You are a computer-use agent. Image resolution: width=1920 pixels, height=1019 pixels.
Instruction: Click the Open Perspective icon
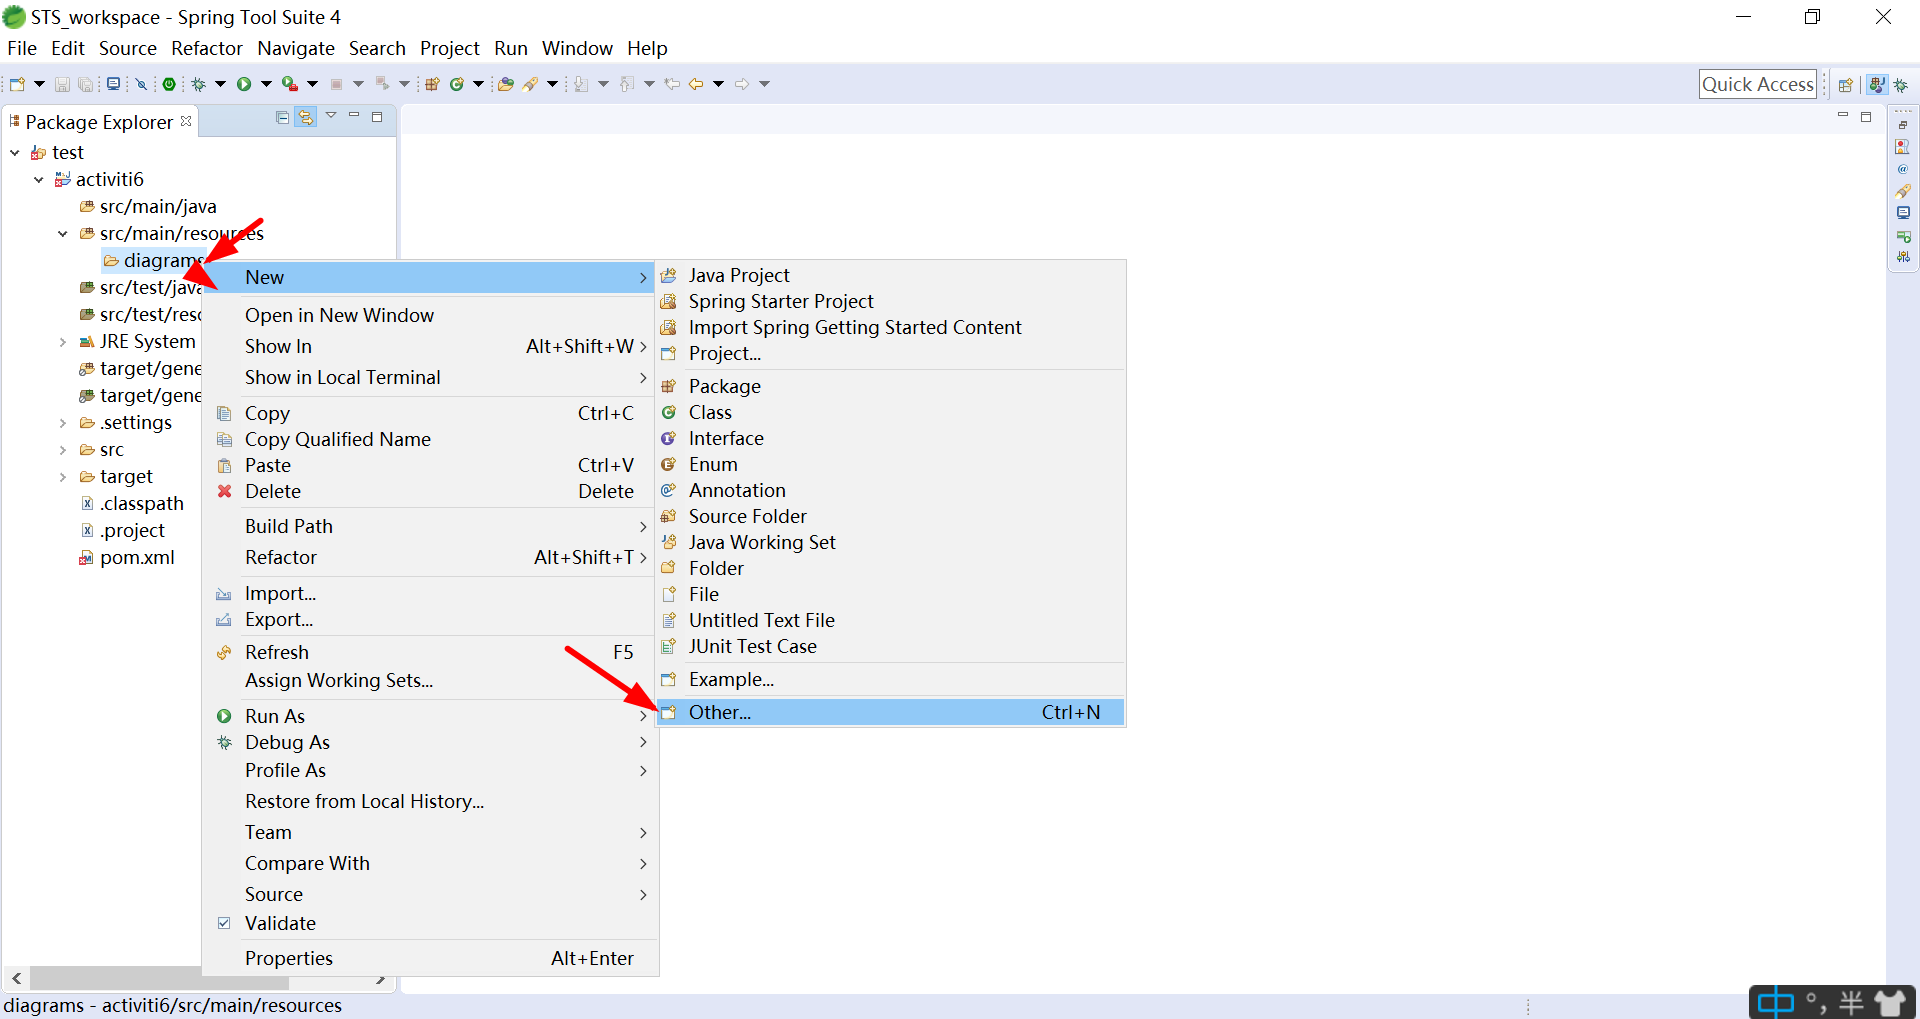pos(1846,84)
